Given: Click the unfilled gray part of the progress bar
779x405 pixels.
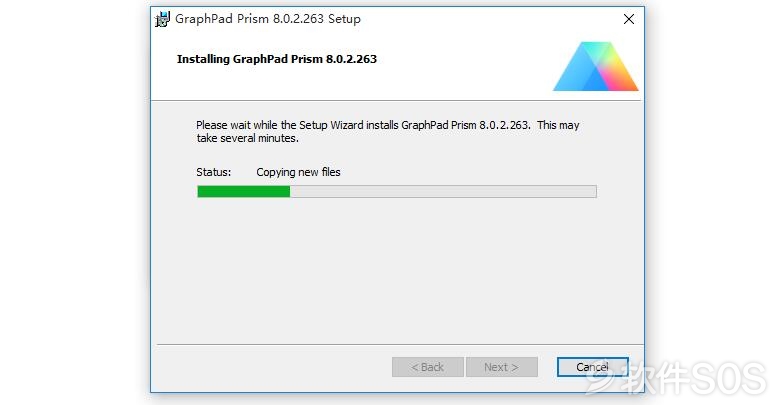Looking at the screenshot, I should tap(443, 191).
